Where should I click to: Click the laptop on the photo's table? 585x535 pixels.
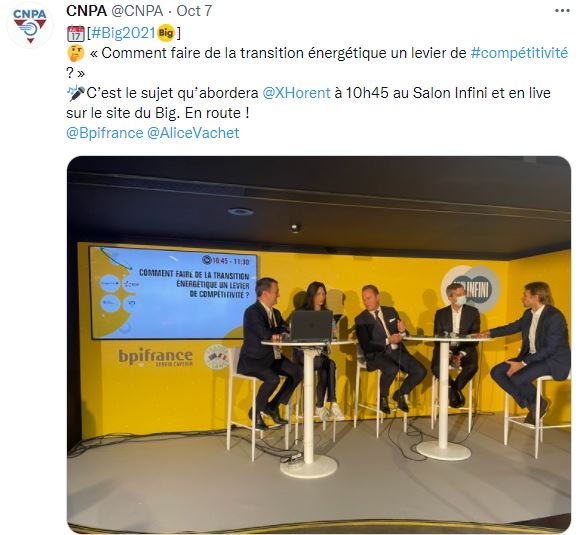312,325
